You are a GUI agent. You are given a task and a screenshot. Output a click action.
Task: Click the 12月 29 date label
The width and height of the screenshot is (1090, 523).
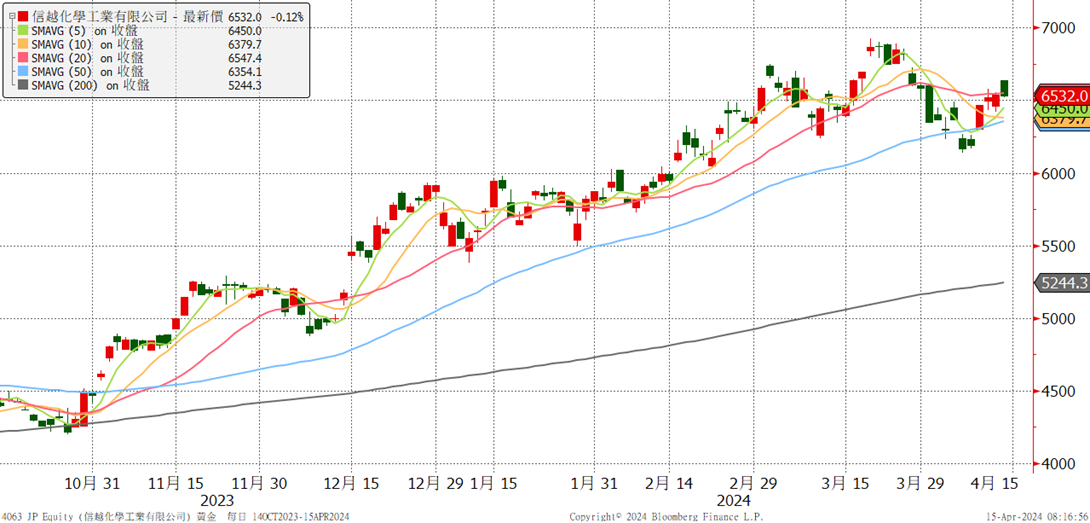(x=434, y=483)
